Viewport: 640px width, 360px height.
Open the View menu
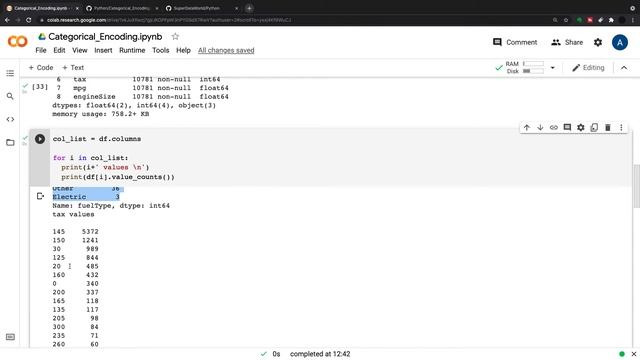click(x=80, y=50)
